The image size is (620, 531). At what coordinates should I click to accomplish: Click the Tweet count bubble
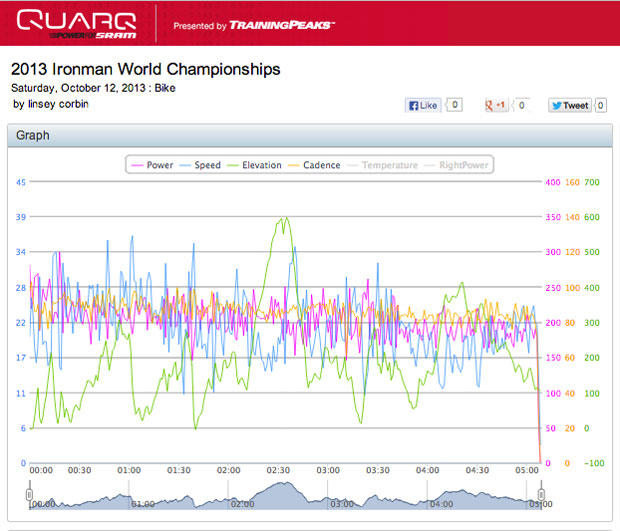pos(601,104)
